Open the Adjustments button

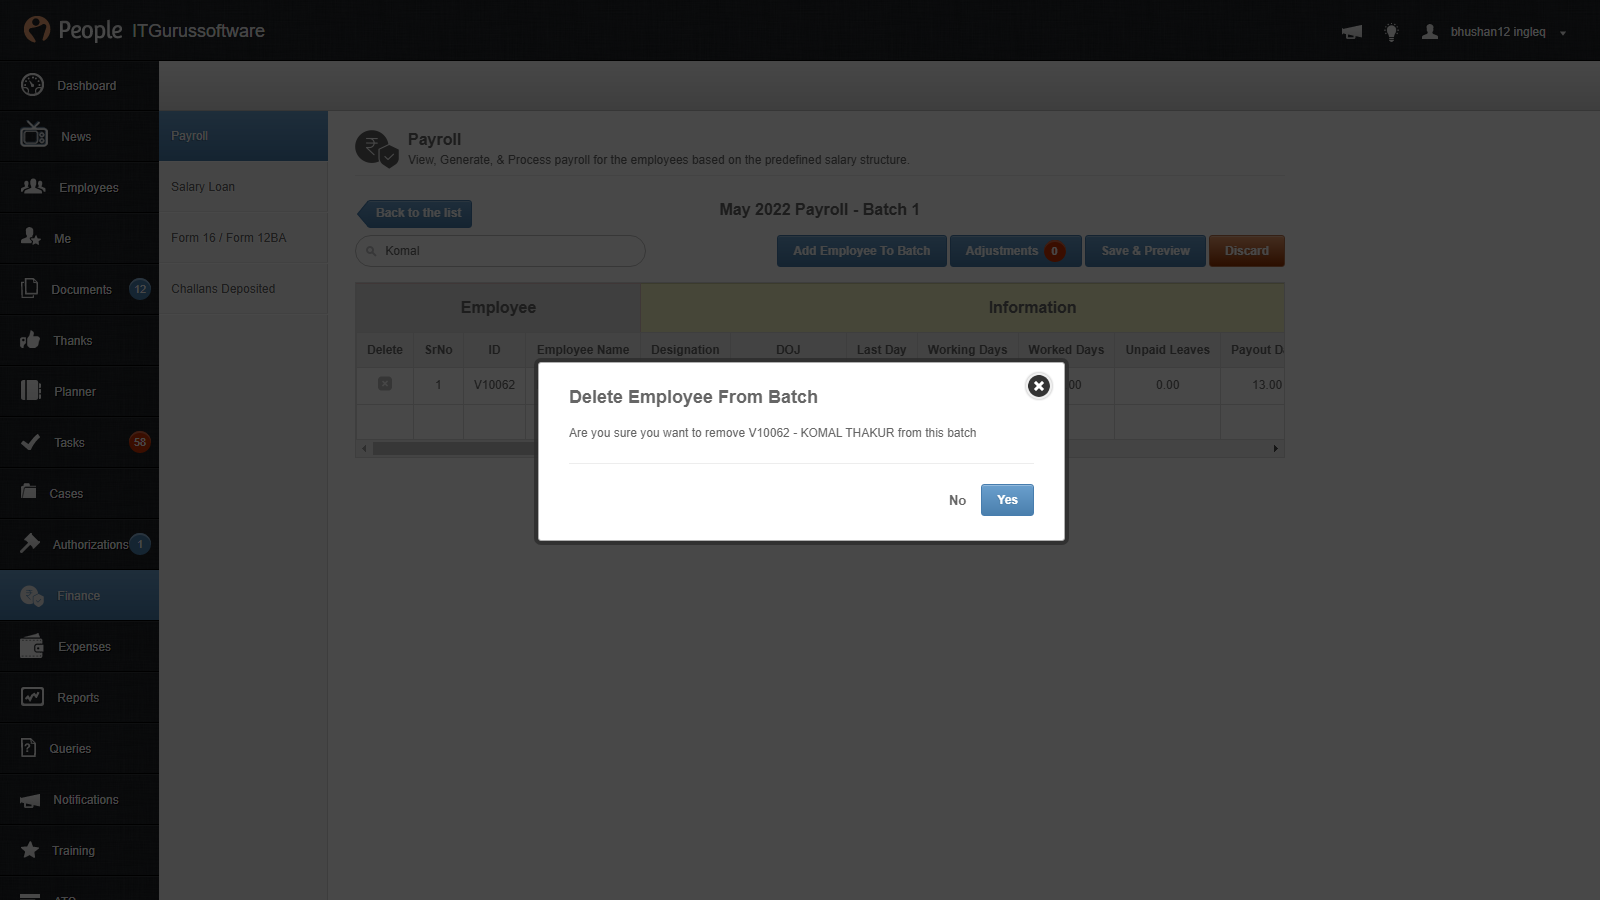click(x=1016, y=251)
